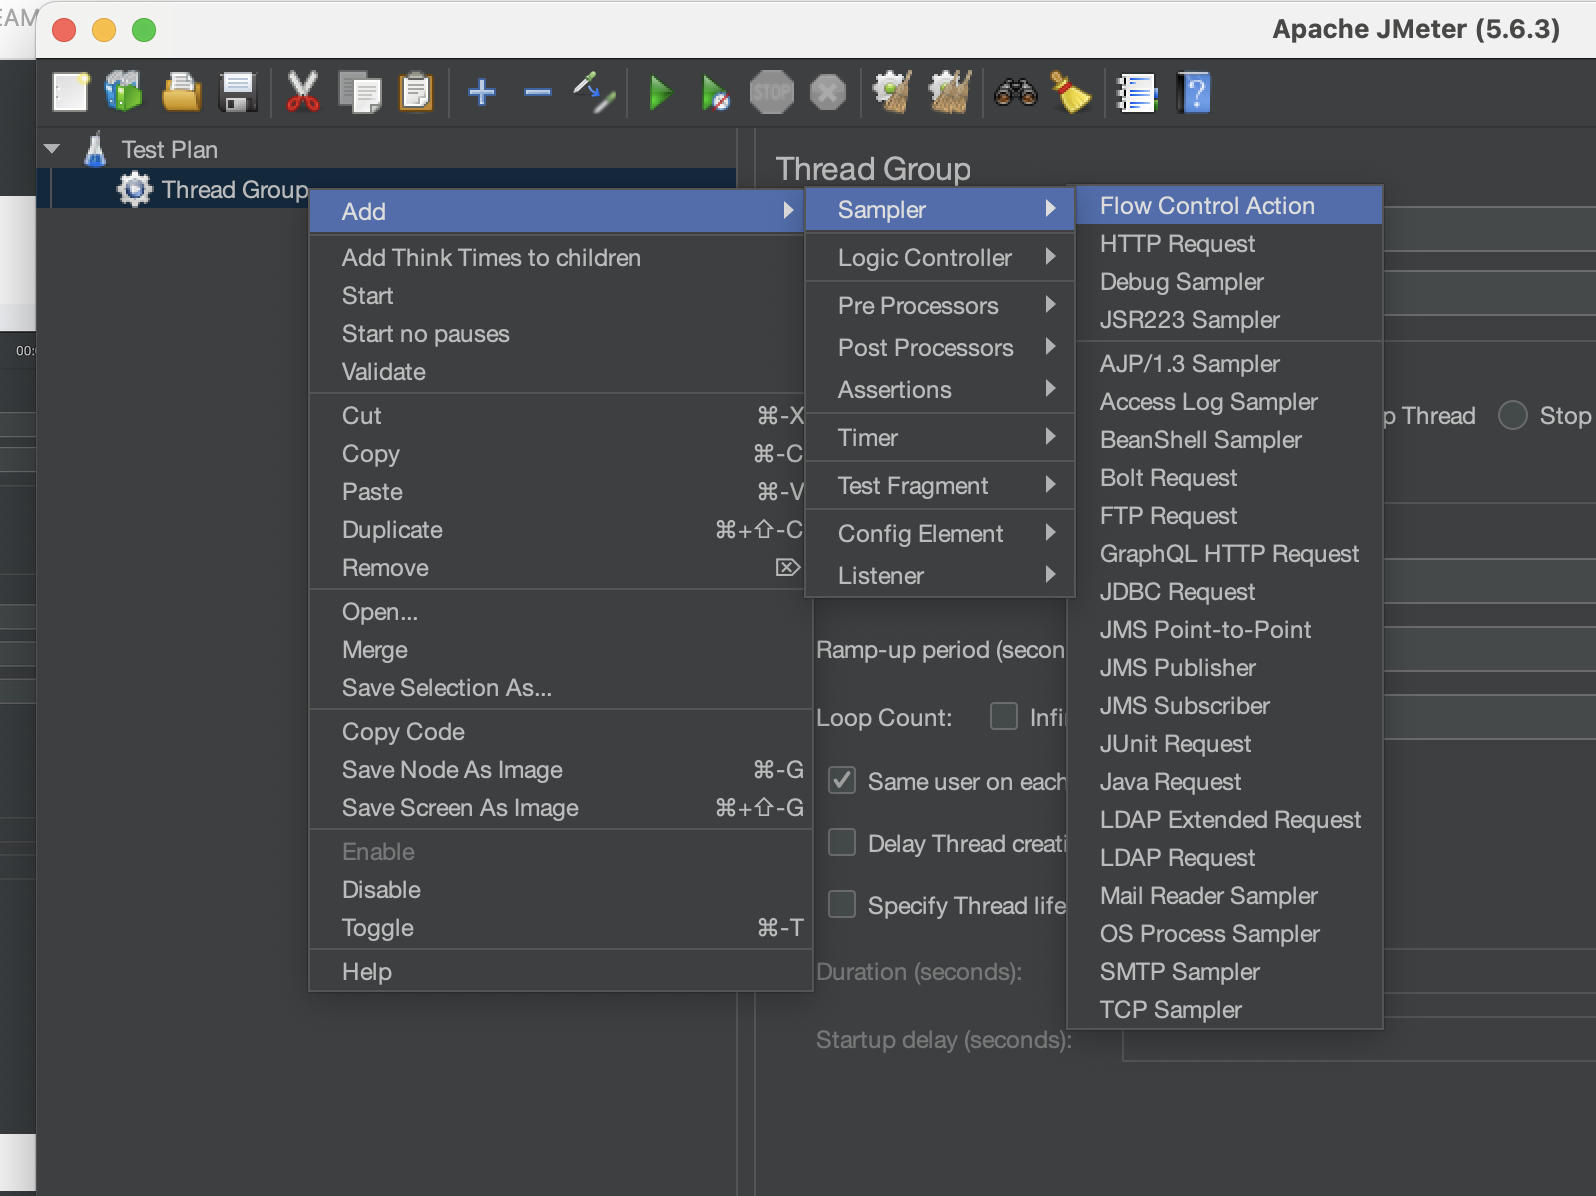Viewport: 1596px width, 1196px height.
Task: Enable Specify Thread lifetime checkbox
Action: point(842,904)
